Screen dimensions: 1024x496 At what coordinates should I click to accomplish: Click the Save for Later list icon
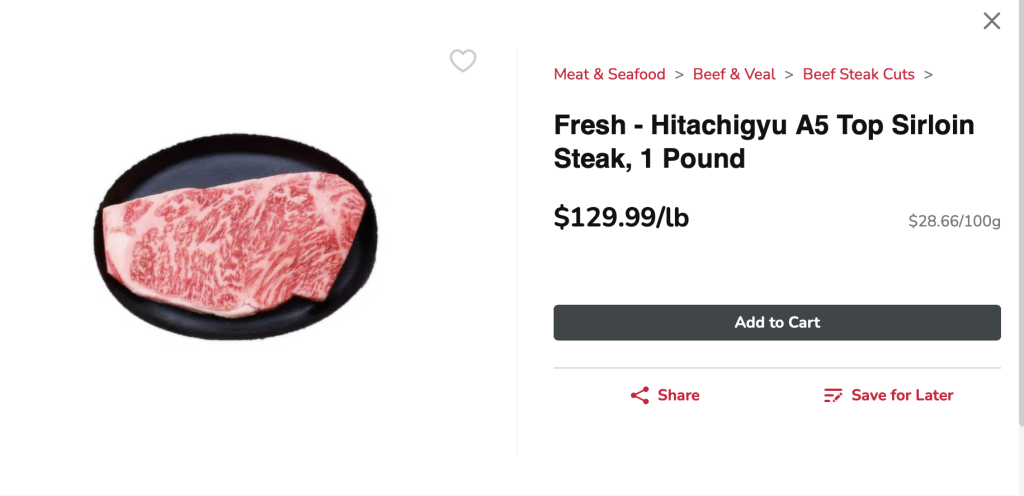coord(833,395)
